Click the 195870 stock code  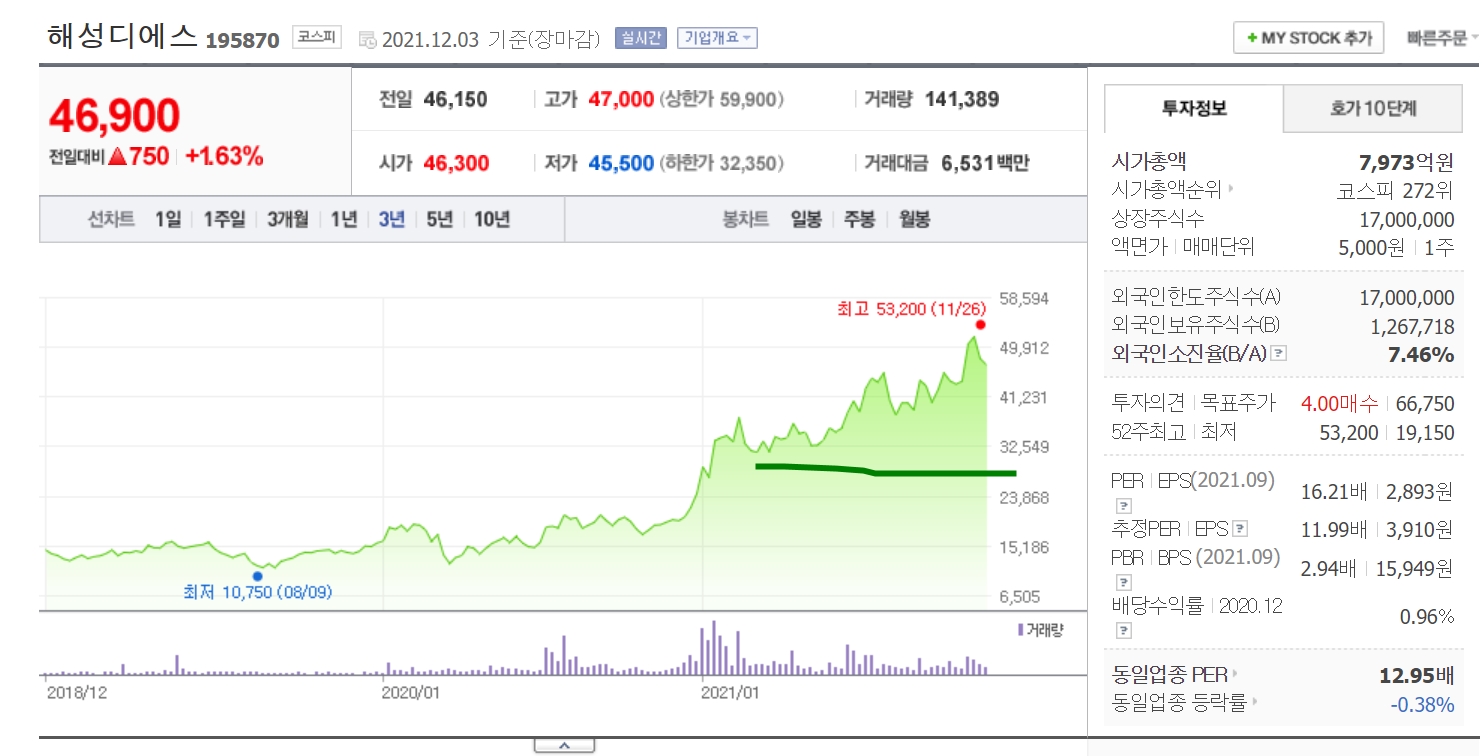click(242, 41)
